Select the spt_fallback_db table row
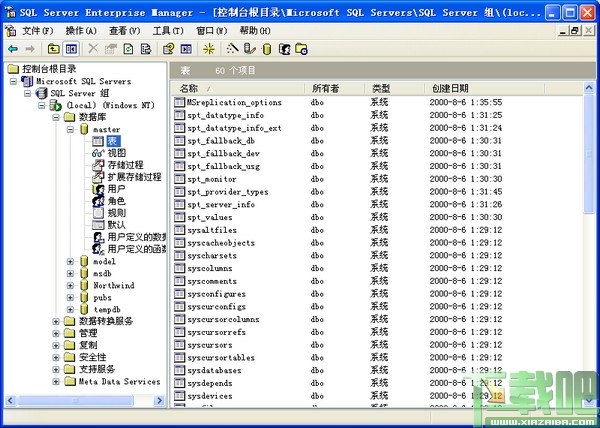Screen dimensions: 600x428 click(221, 140)
